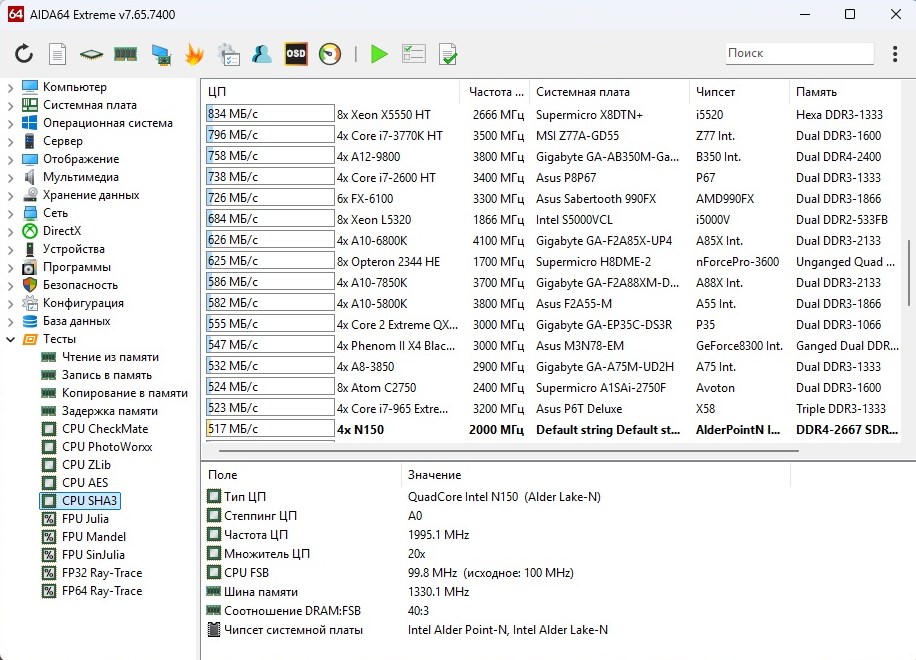Click the OSD panel toolbar icon
Image resolution: width=916 pixels, height=660 pixels.
click(x=296, y=54)
